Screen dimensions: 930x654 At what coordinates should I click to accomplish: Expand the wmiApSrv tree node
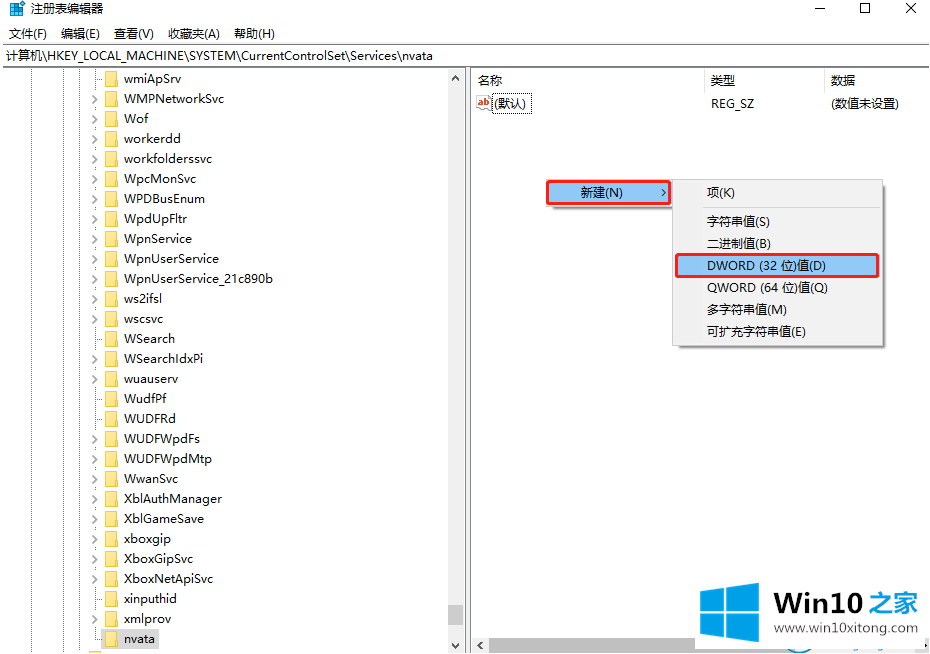[x=95, y=78]
